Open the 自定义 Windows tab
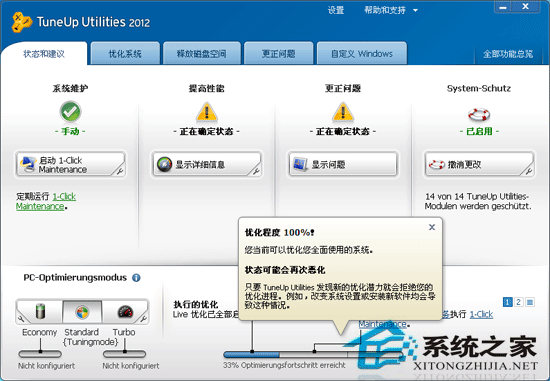550x381 pixels. tap(362, 54)
